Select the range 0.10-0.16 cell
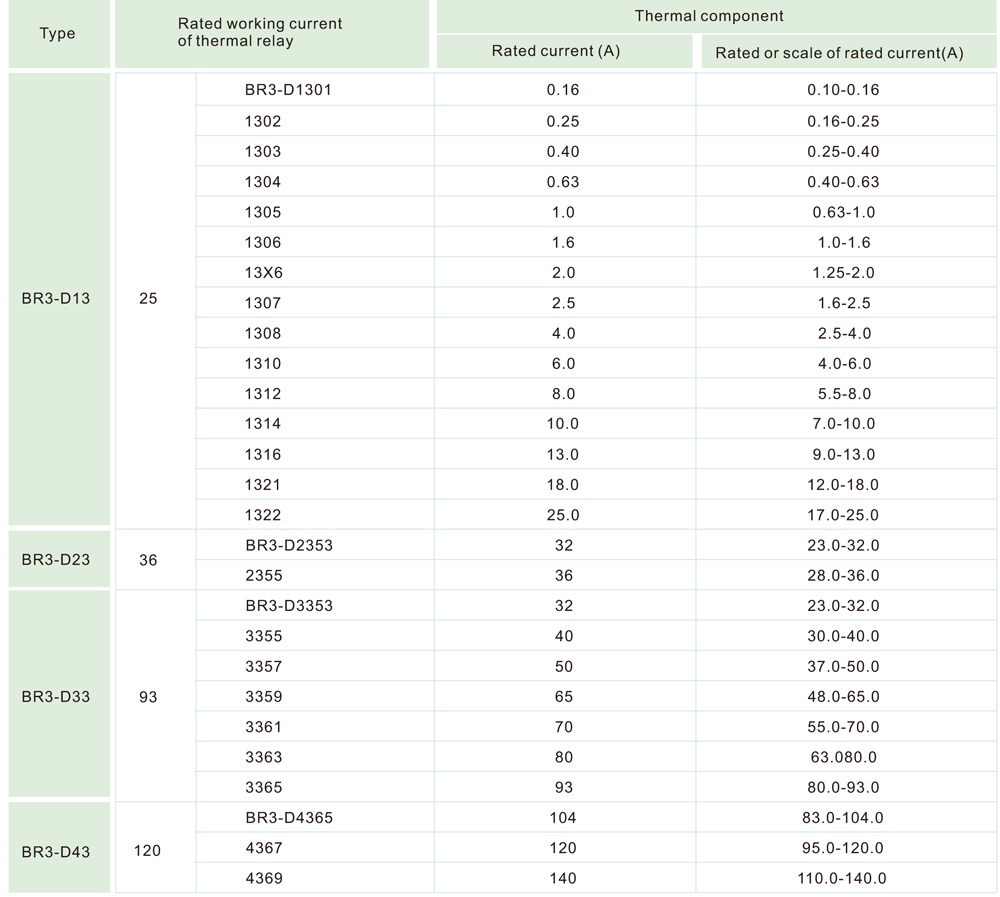Screen dimensions: 1000x897 [846, 89]
